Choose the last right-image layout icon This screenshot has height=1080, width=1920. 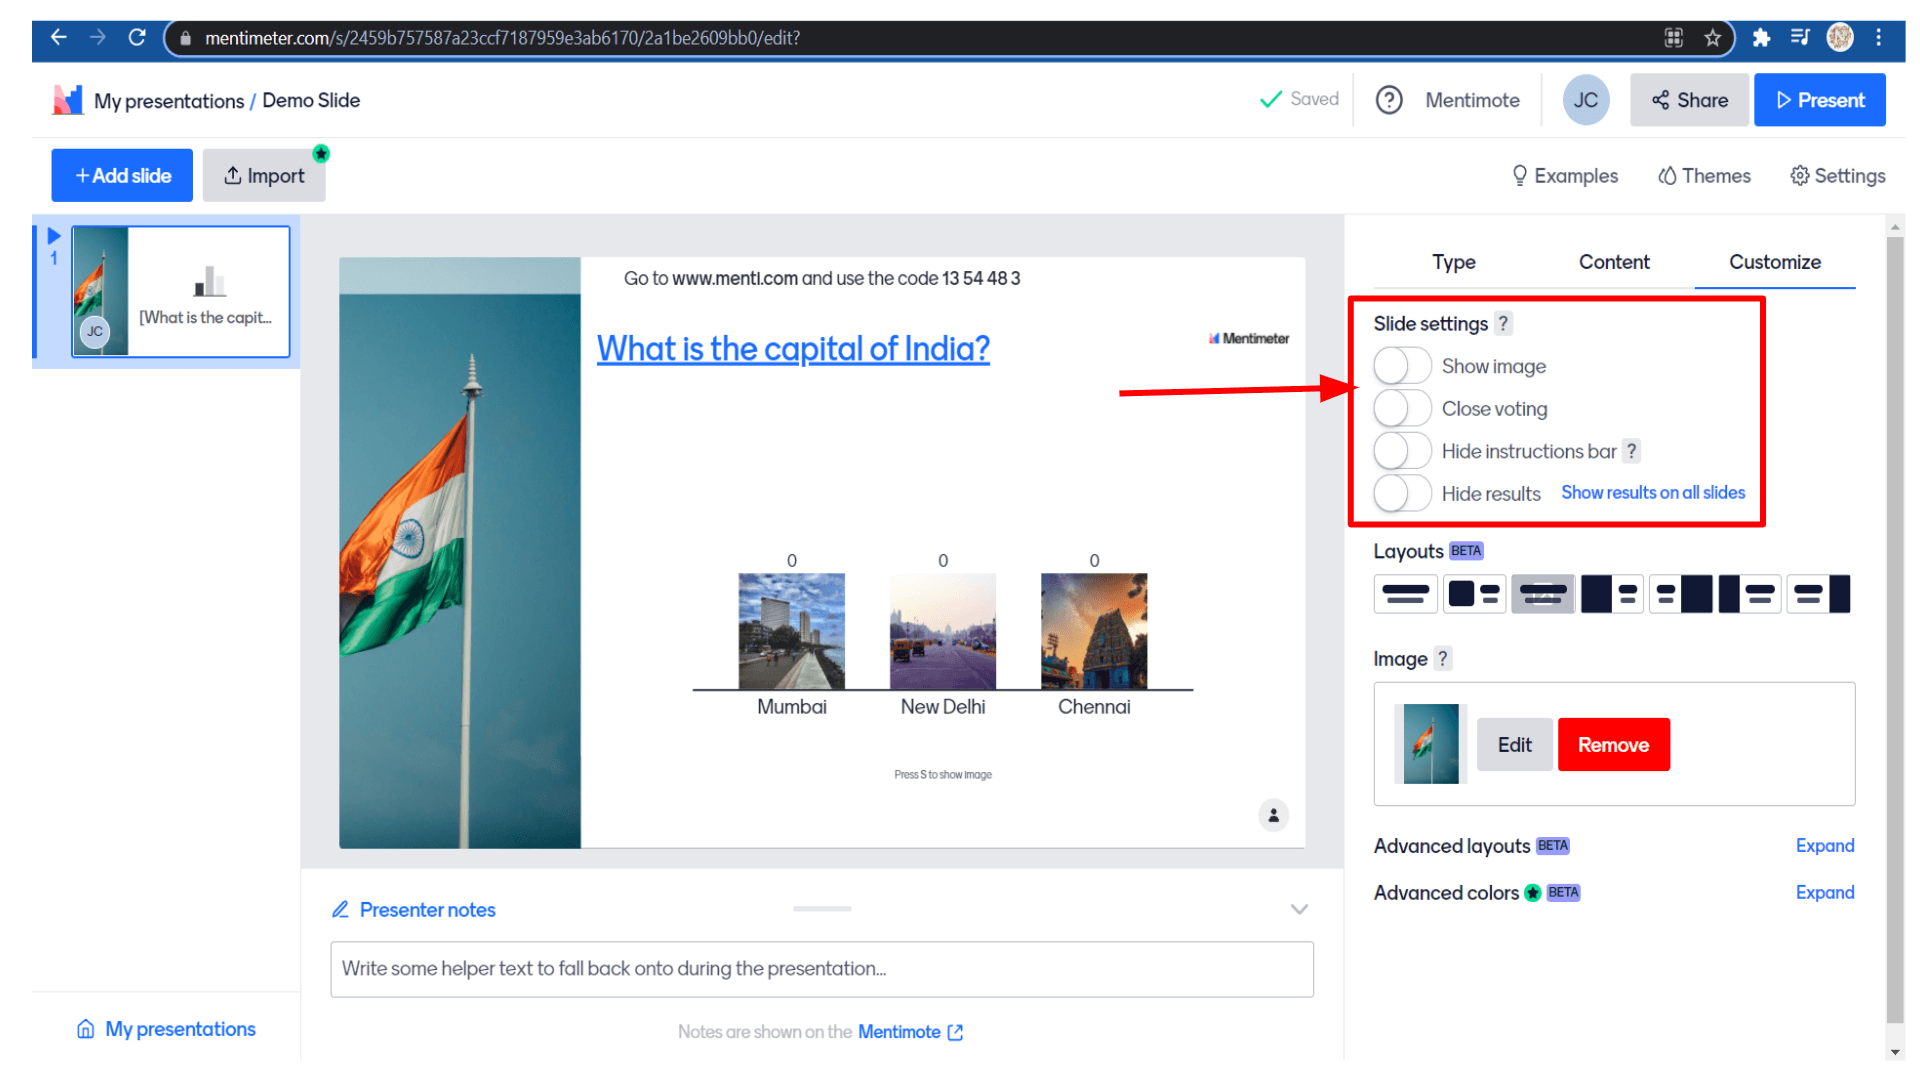(x=1818, y=594)
